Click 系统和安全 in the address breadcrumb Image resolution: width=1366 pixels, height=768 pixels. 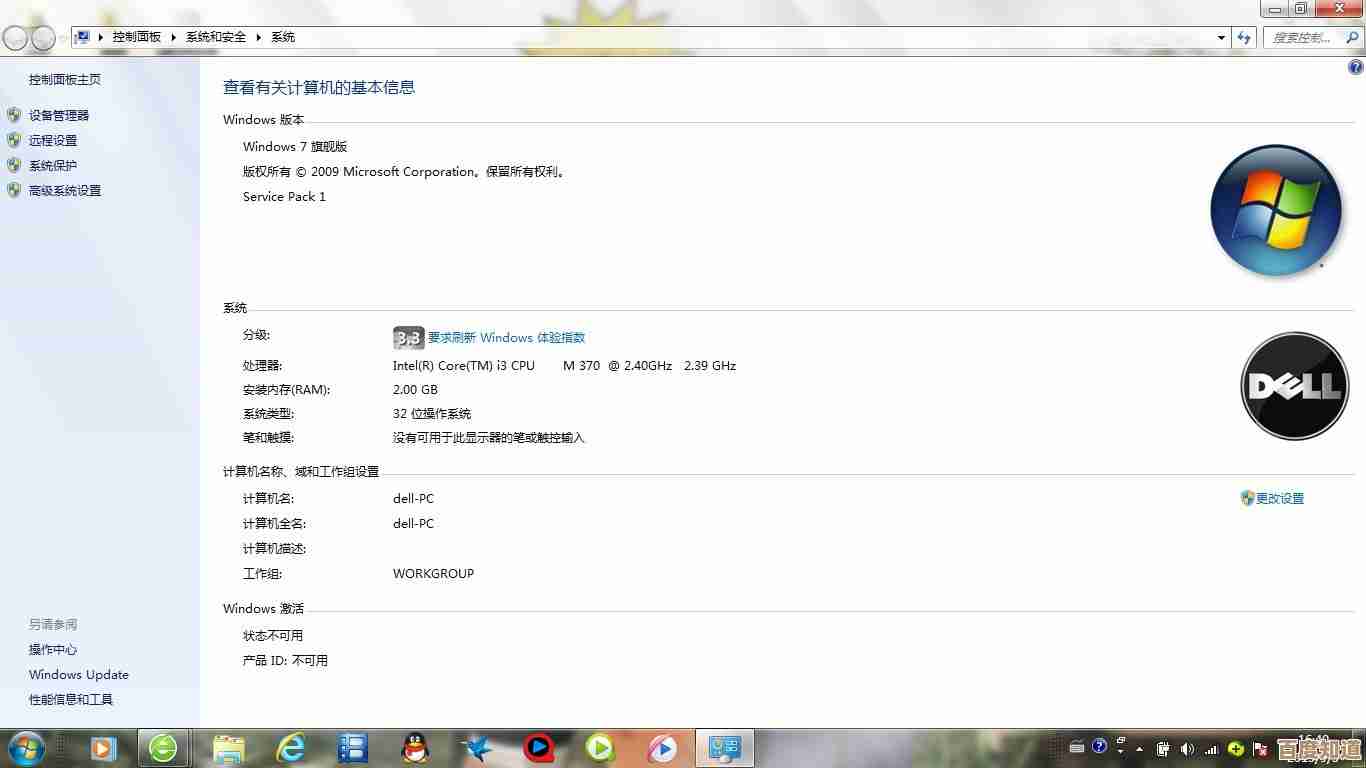[x=215, y=37]
